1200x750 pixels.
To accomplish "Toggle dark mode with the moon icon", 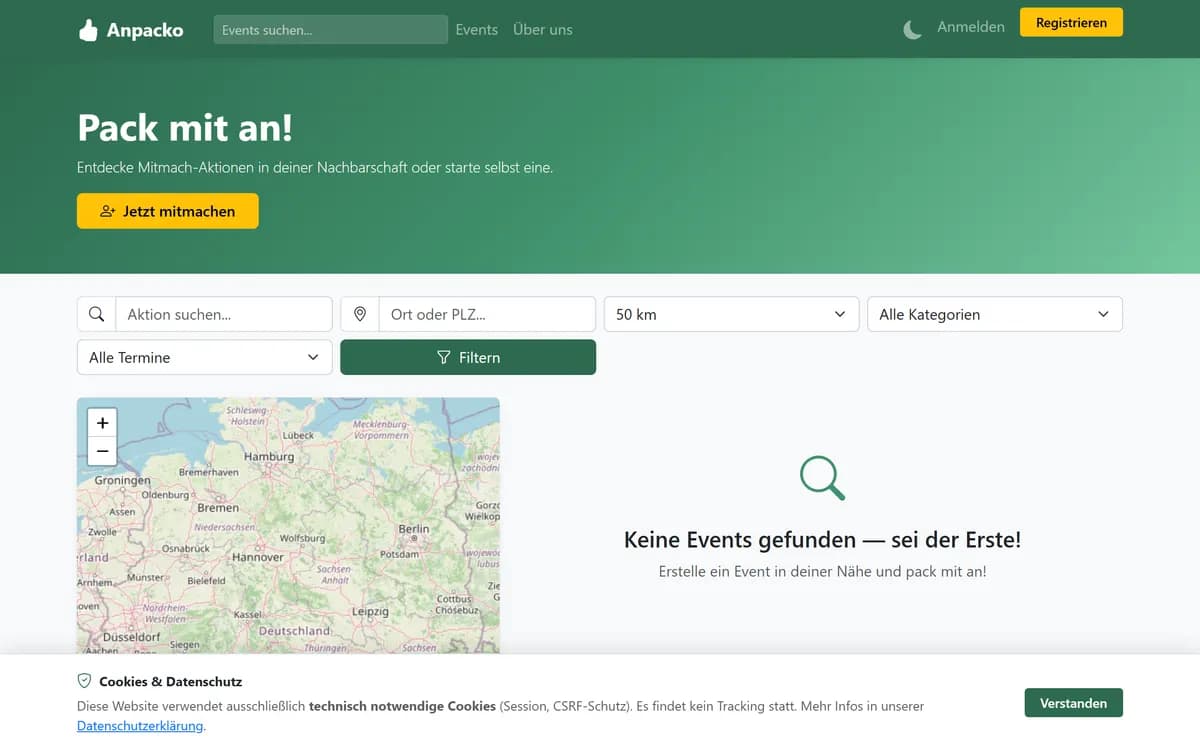I will point(912,30).
